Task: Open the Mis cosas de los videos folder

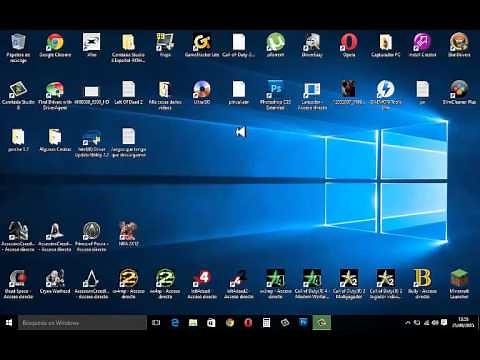Action: coord(165,89)
